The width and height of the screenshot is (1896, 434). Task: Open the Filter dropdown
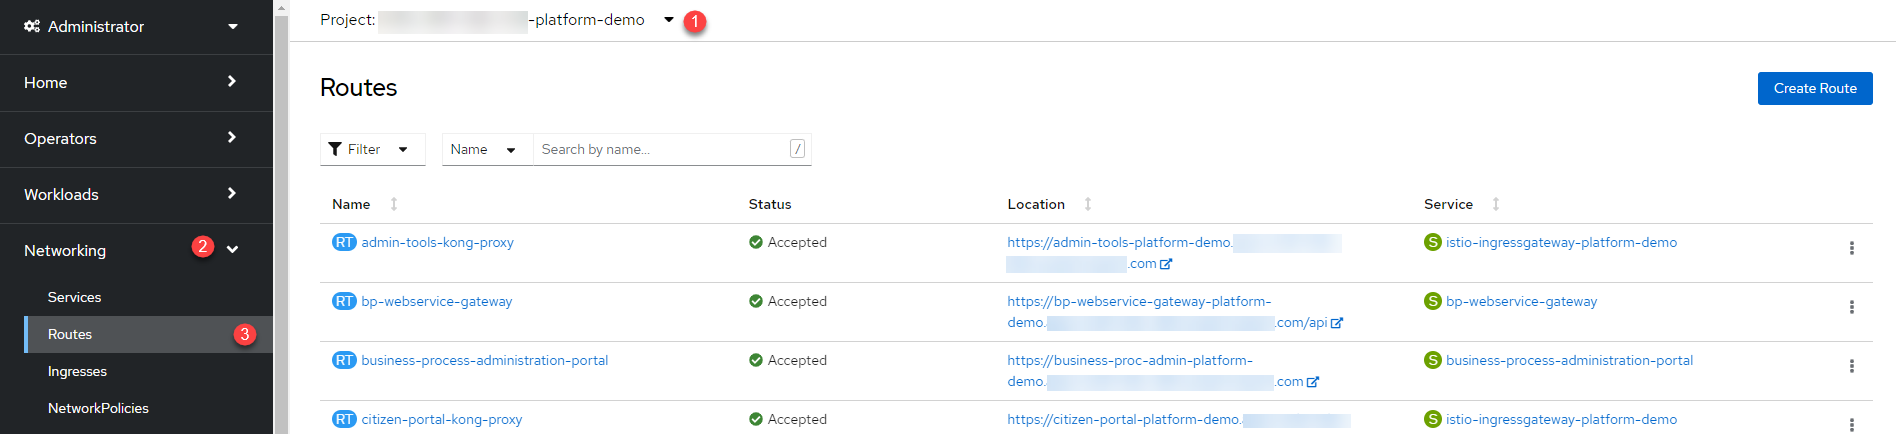tap(373, 149)
